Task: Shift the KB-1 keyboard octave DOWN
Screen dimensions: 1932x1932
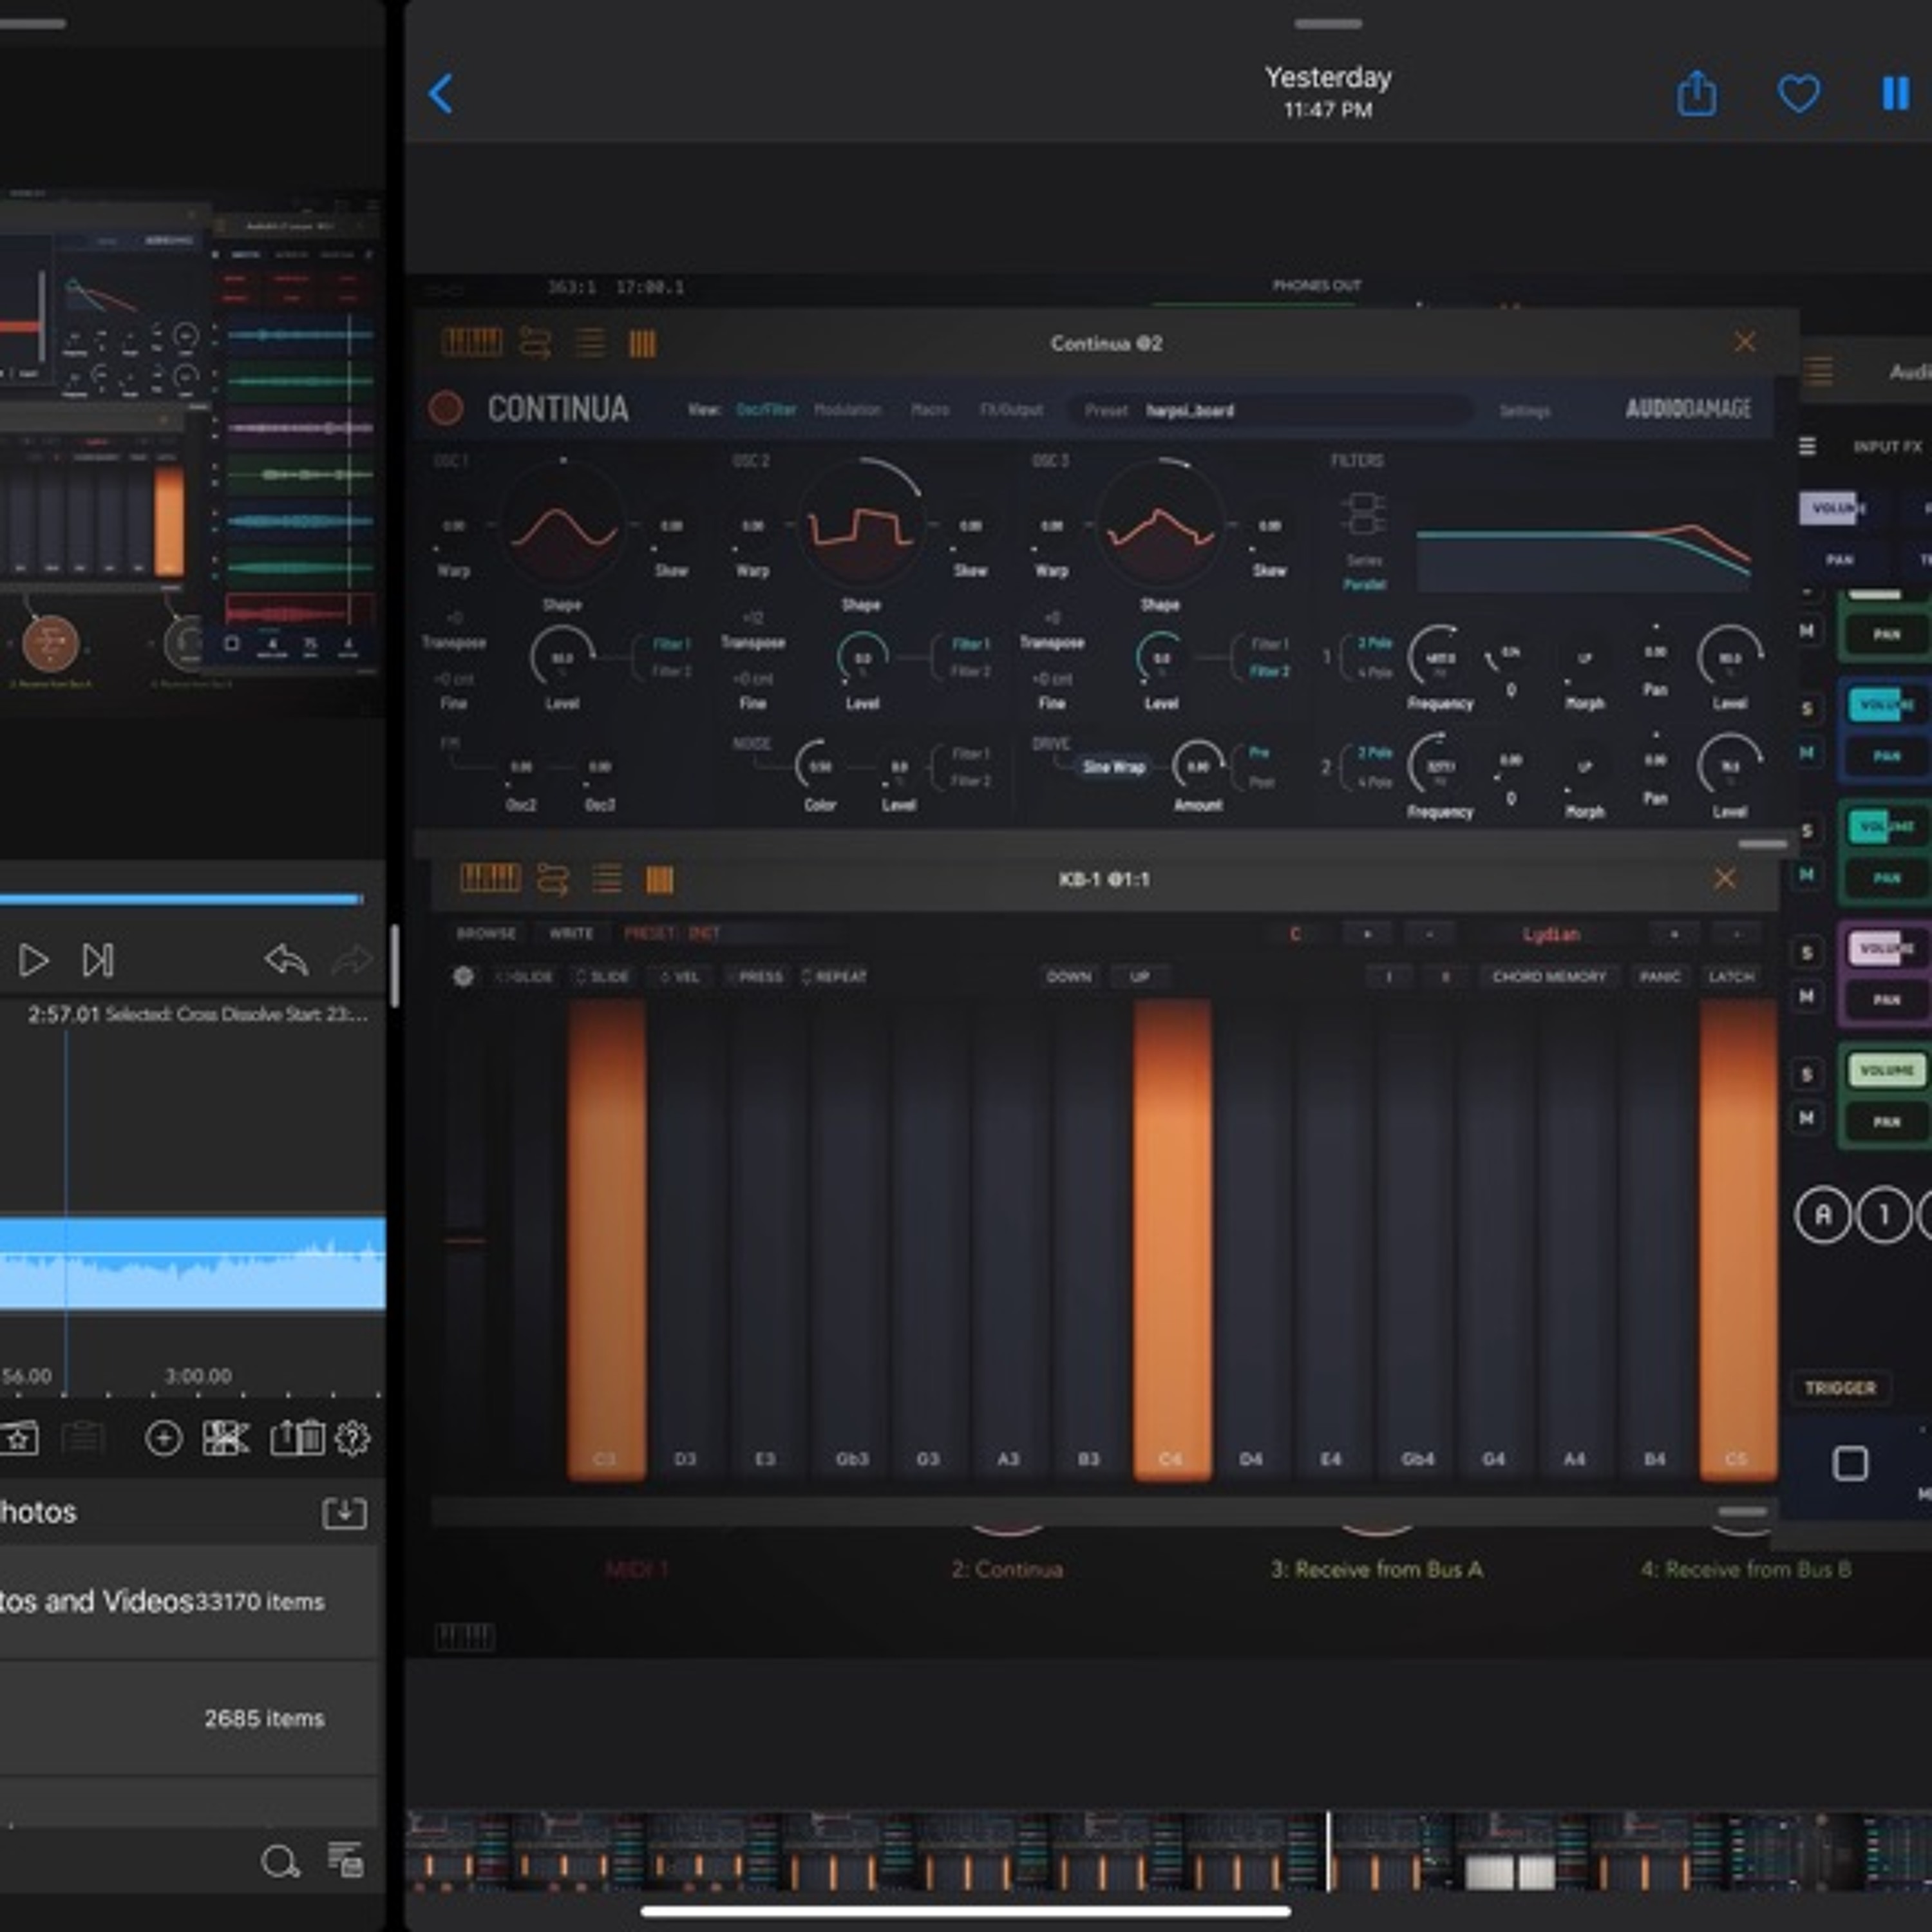Action: click(1068, 977)
